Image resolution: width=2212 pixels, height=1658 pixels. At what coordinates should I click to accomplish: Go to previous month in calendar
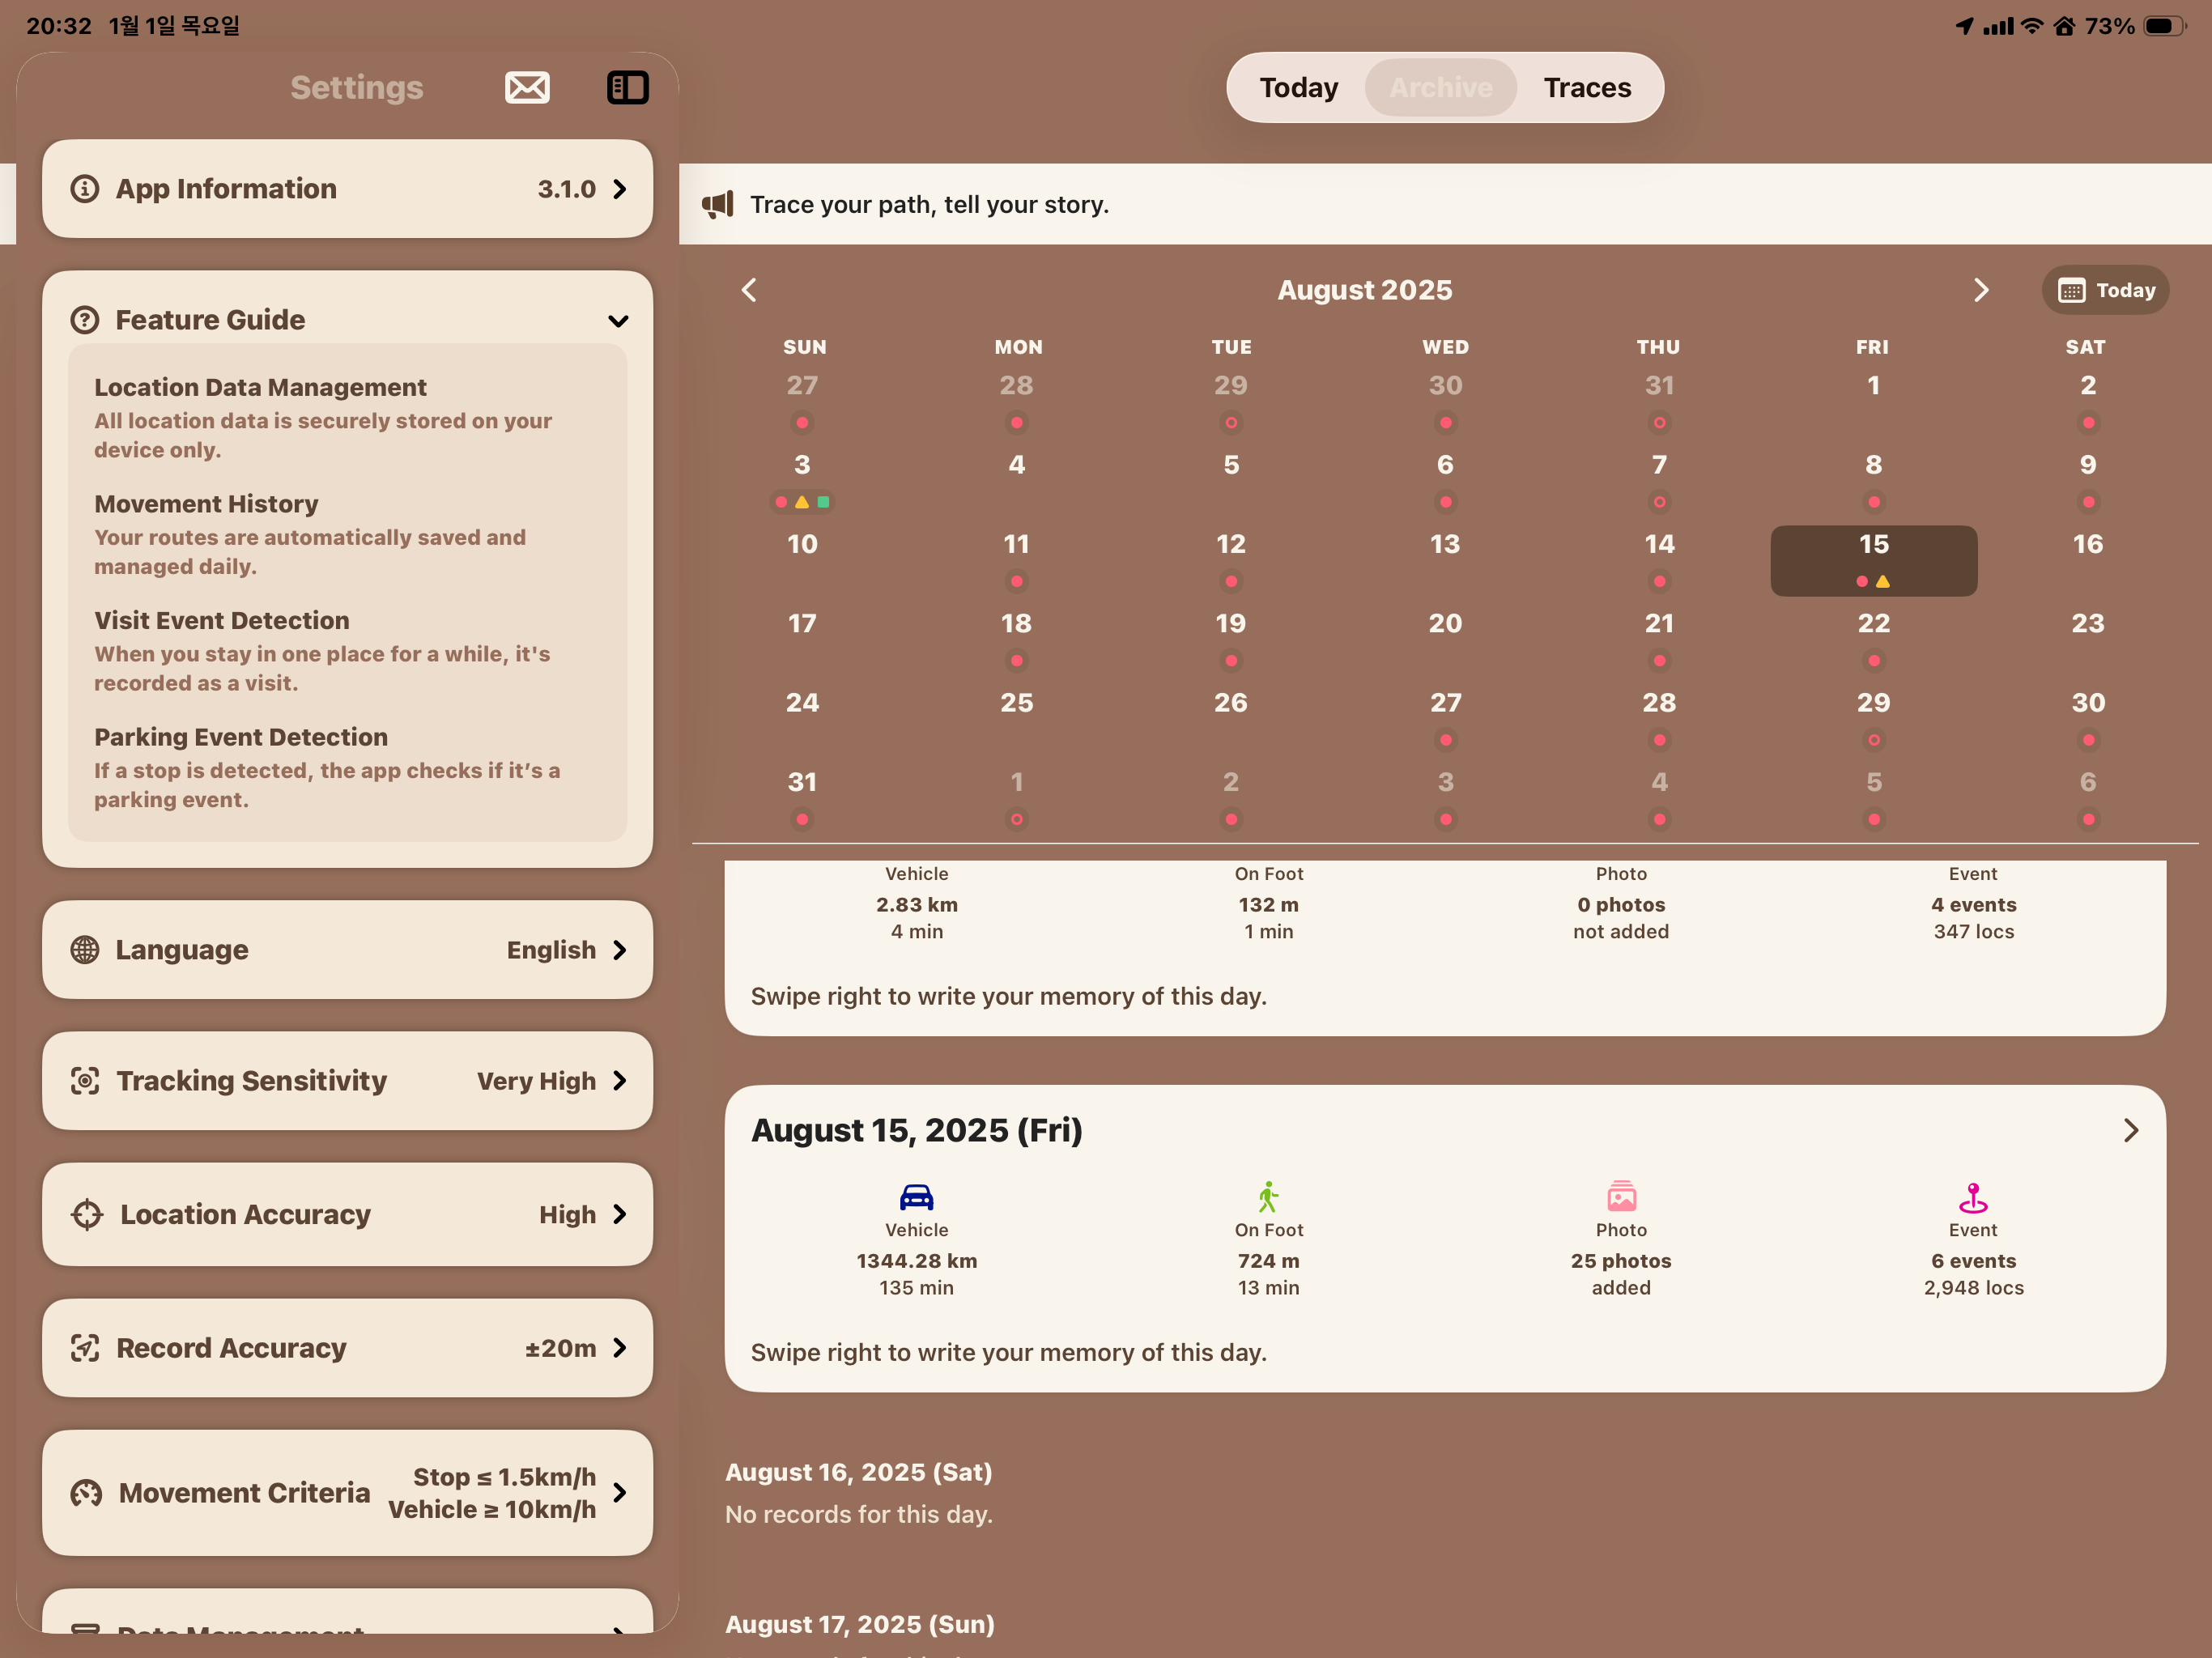[749, 290]
